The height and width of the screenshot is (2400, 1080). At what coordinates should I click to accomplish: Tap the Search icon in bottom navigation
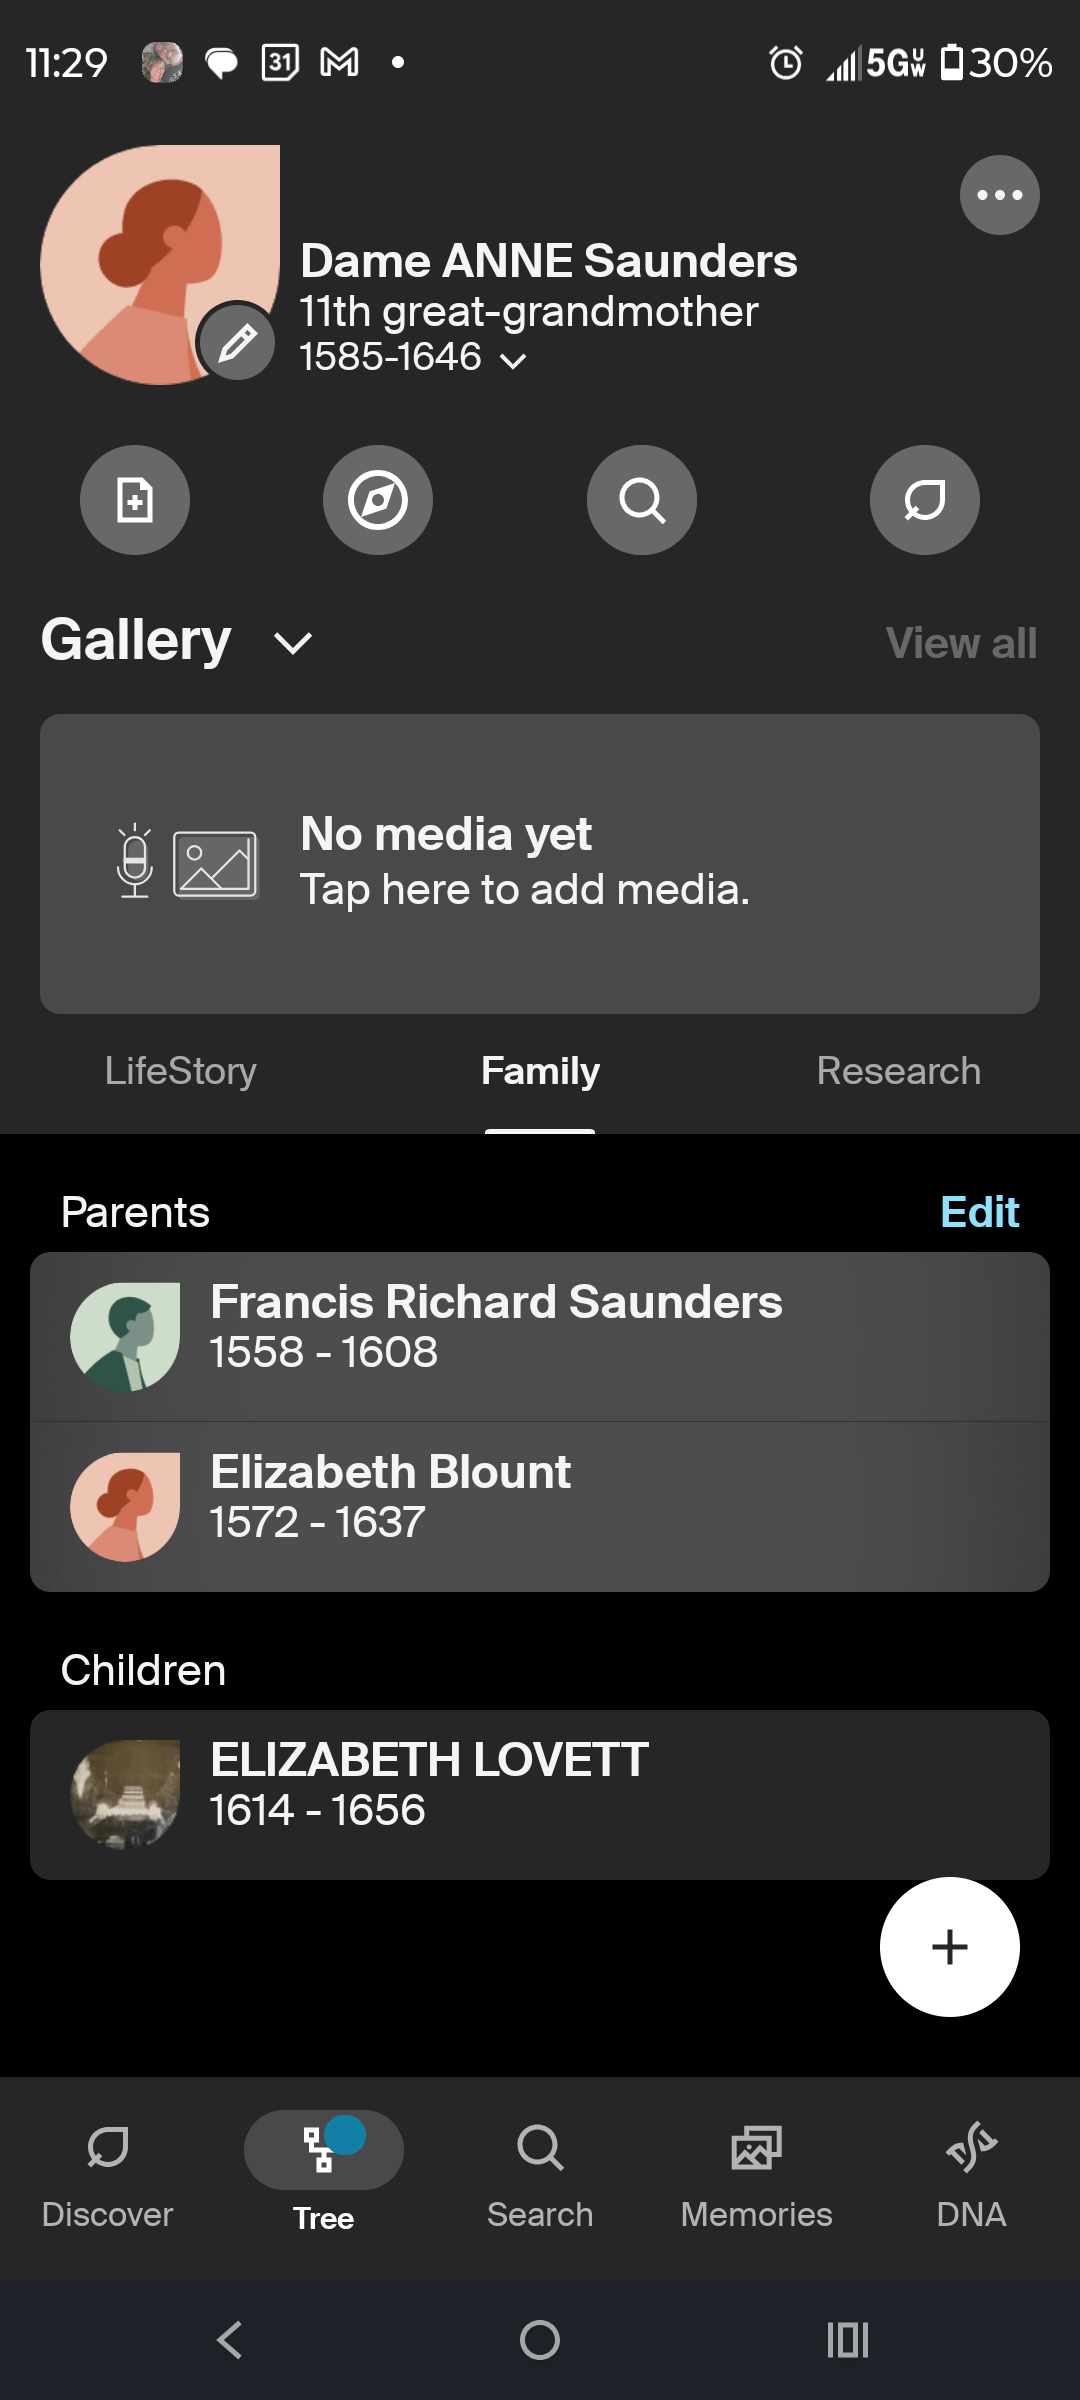[x=540, y=2170]
